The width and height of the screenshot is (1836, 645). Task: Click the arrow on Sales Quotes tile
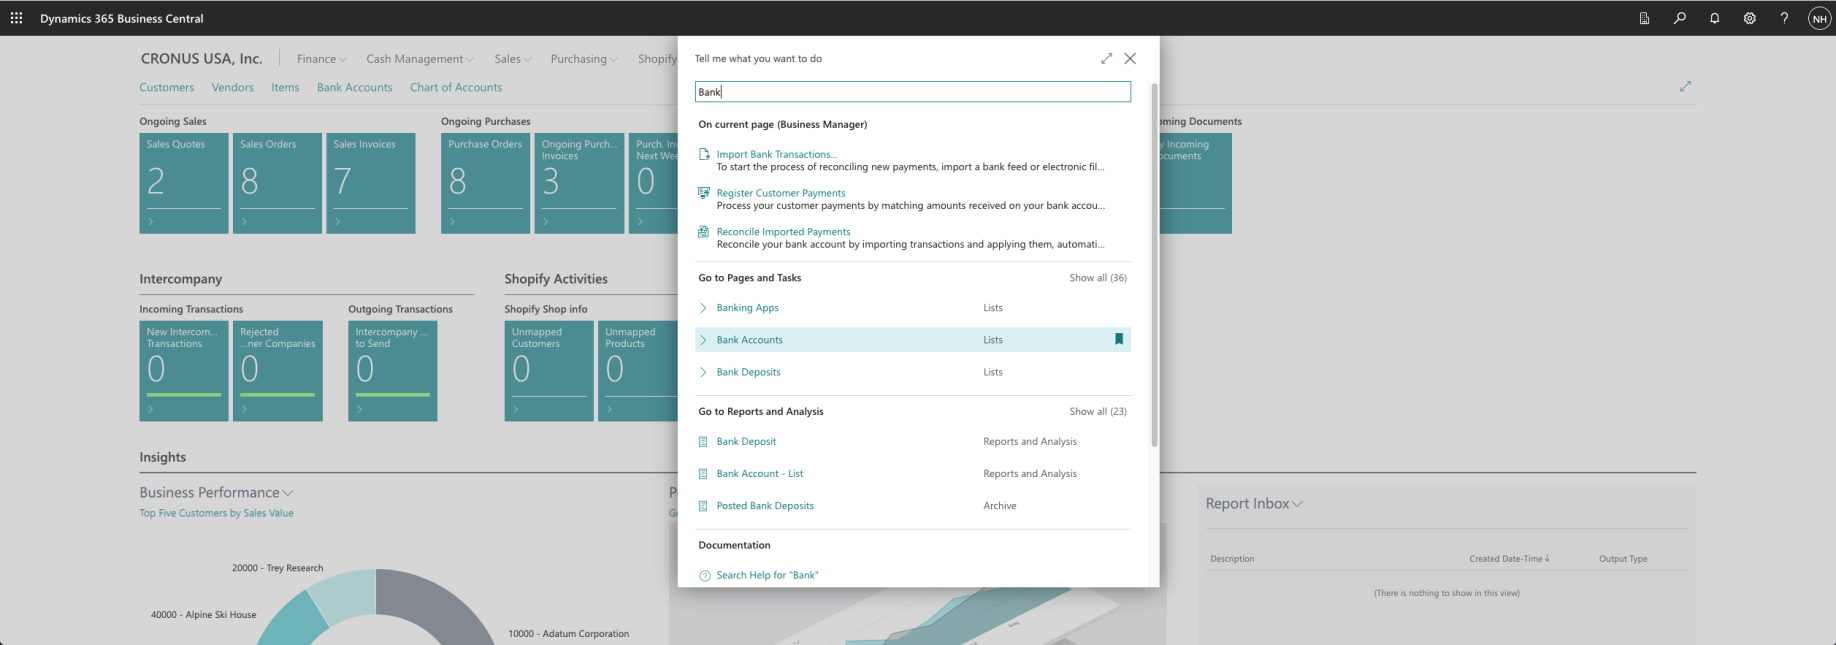(x=151, y=221)
